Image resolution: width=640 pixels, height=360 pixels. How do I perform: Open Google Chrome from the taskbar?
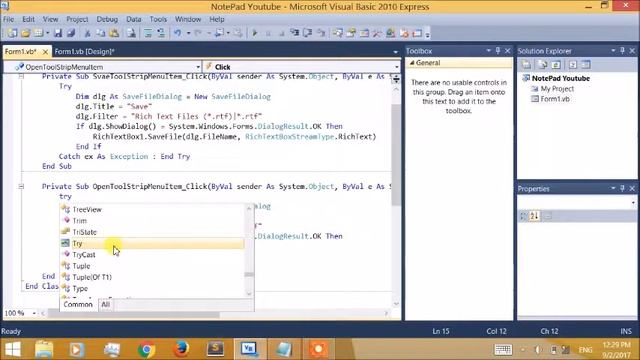147,349
